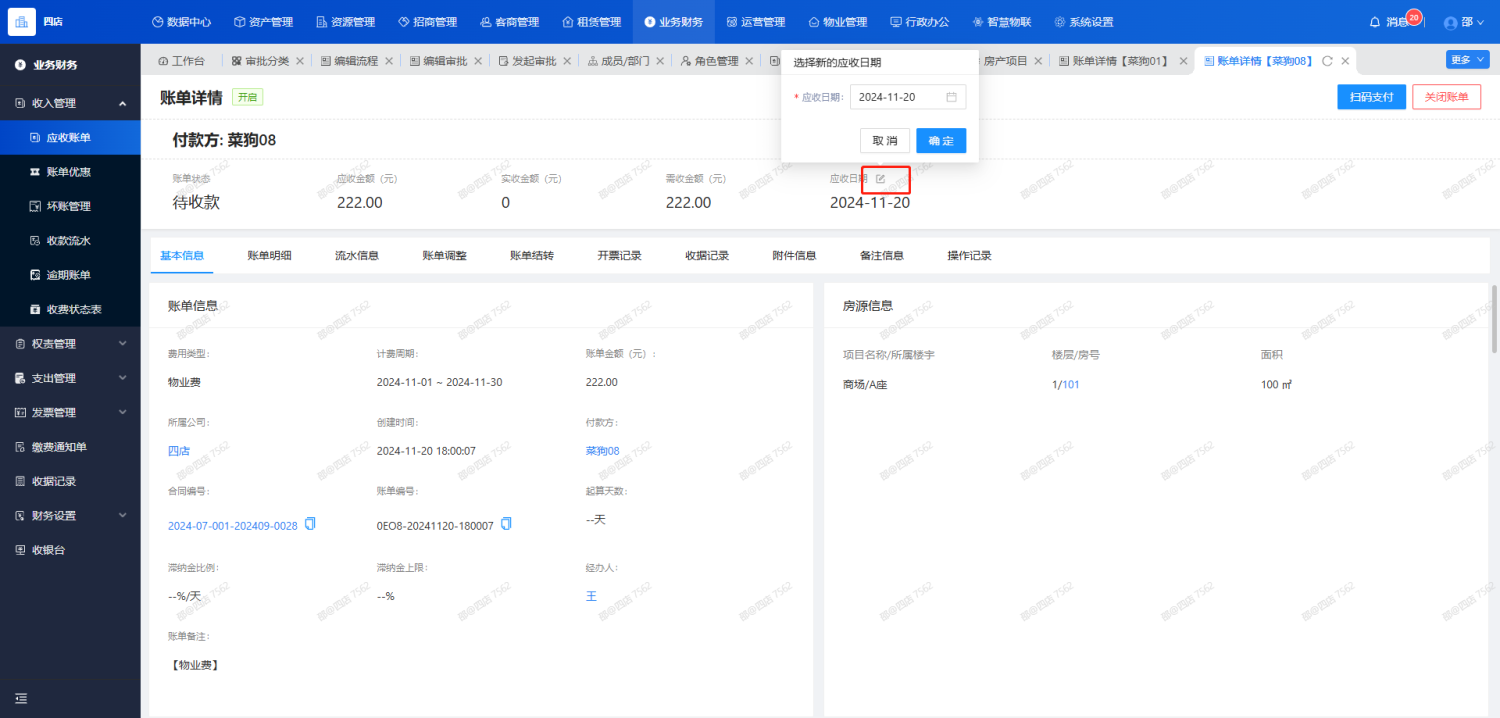
Task: Open the 资产管理 top menu
Action: tap(263, 22)
